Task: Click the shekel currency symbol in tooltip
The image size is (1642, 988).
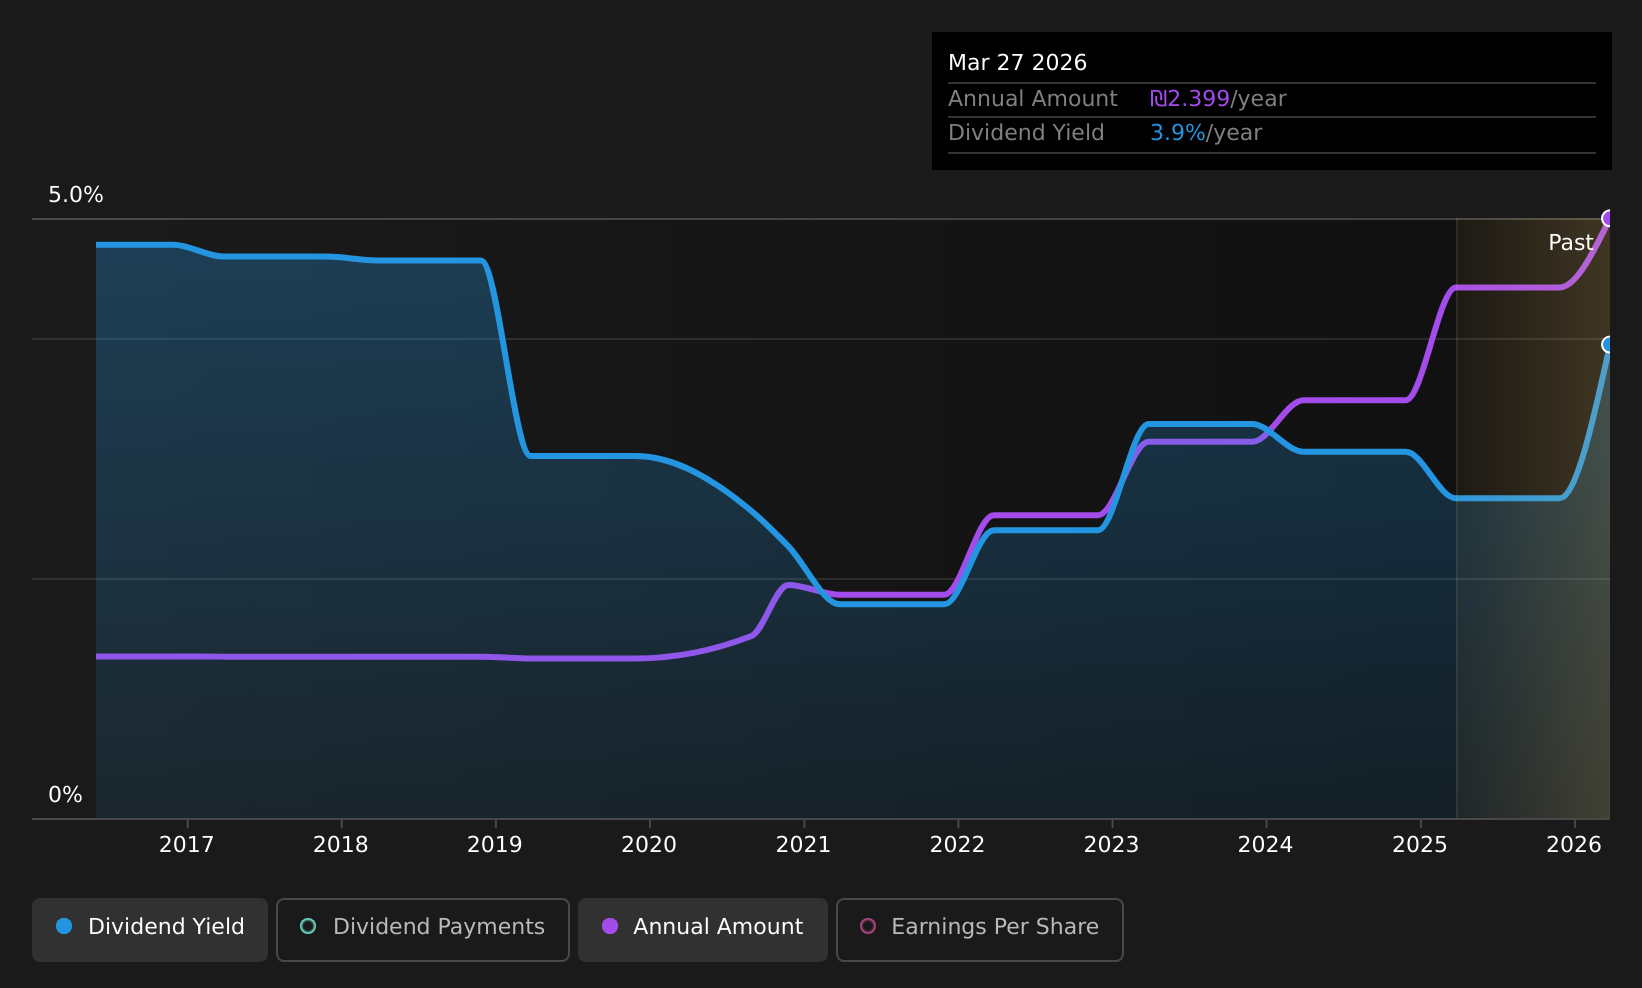Action: pos(1158,99)
